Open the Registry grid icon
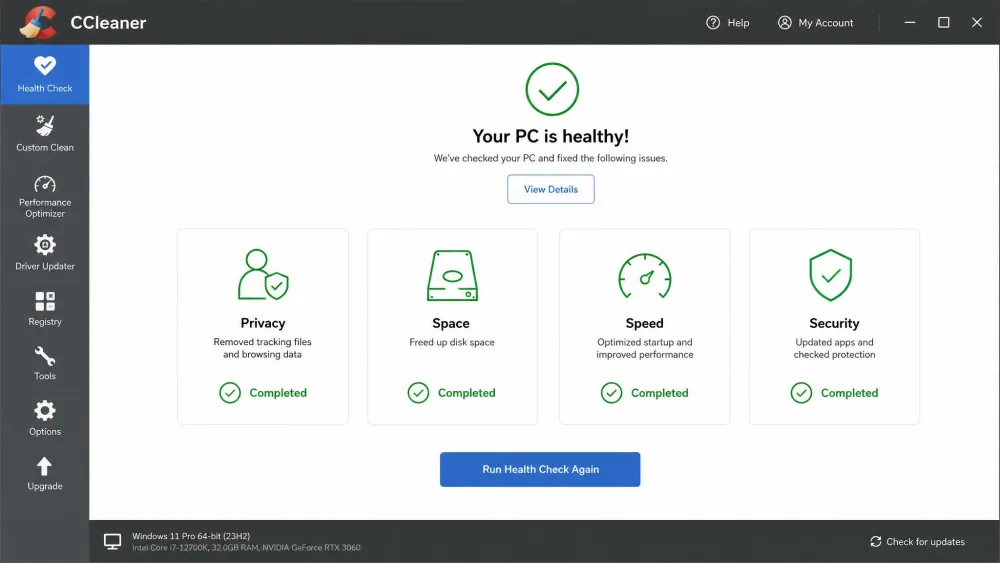This screenshot has height=563, width=1000. pyautogui.click(x=45, y=301)
